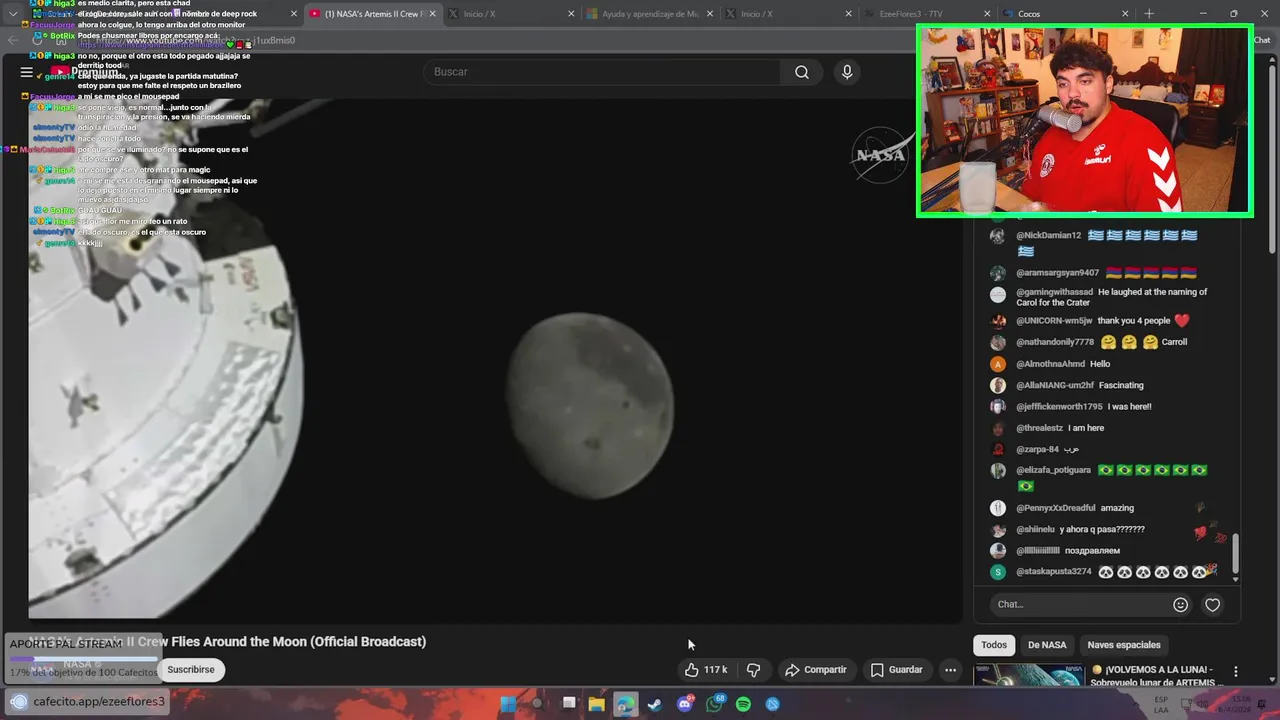Open ESP LAA keyboard language indicator

click(x=1161, y=704)
